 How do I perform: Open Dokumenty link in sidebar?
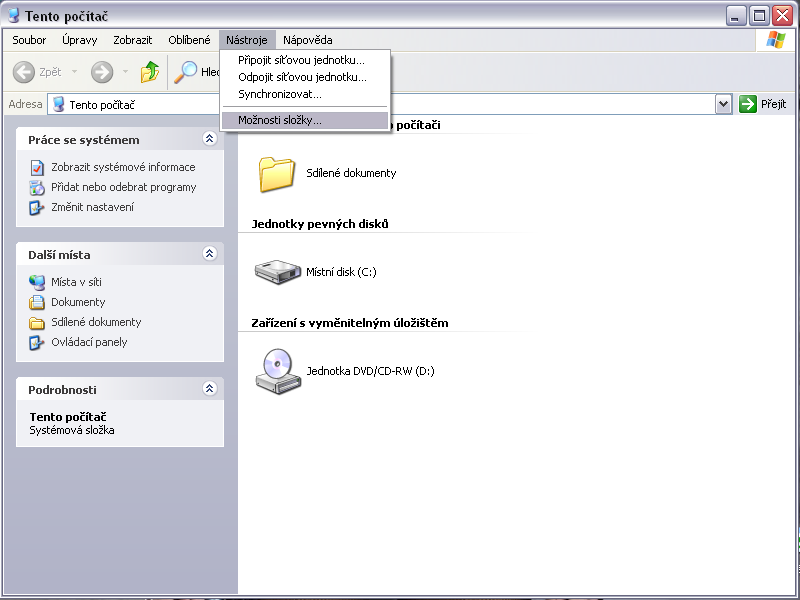click(78, 302)
